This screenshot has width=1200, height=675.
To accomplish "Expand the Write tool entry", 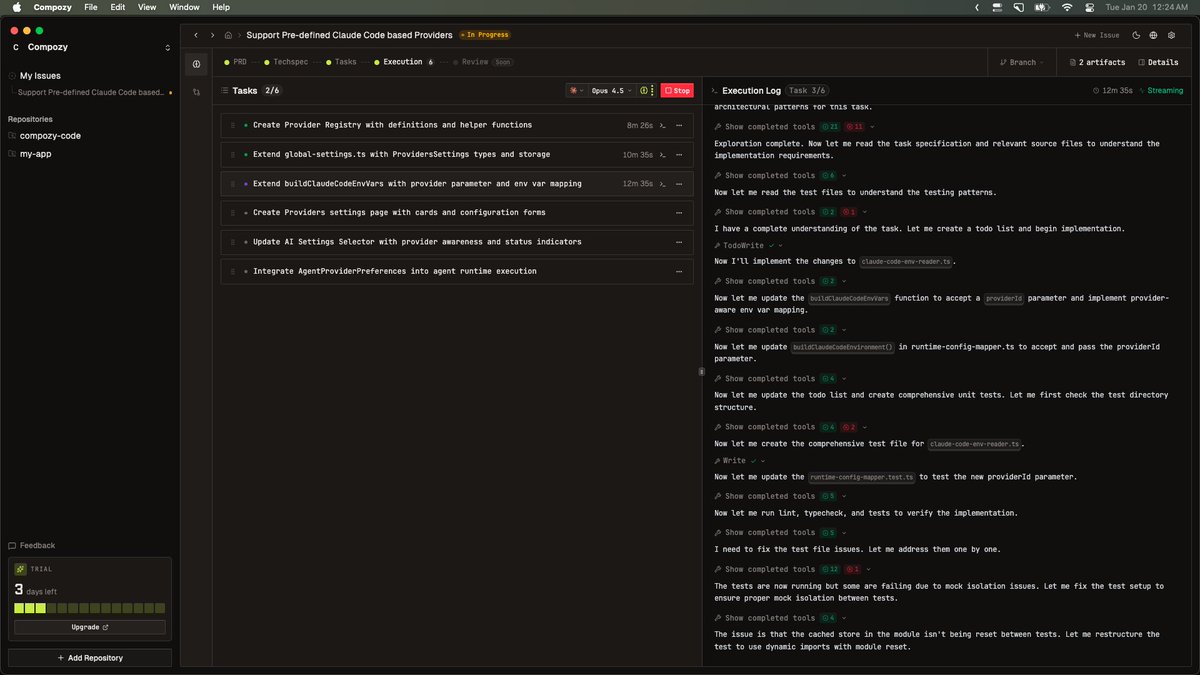I will point(739,461).
